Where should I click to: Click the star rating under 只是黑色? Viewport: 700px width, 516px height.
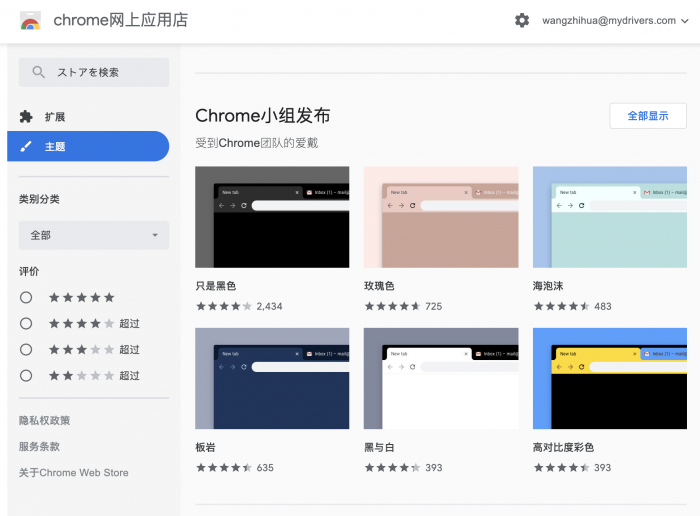pyautogui.click(x=224, y=306)
